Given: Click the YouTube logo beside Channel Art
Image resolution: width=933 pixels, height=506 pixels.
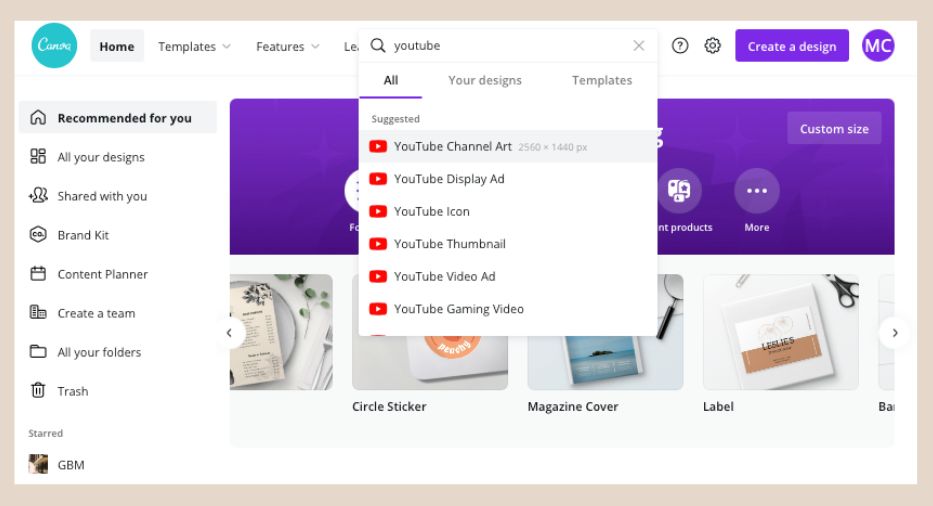Looking at the screenshot, I should [378, 146].
